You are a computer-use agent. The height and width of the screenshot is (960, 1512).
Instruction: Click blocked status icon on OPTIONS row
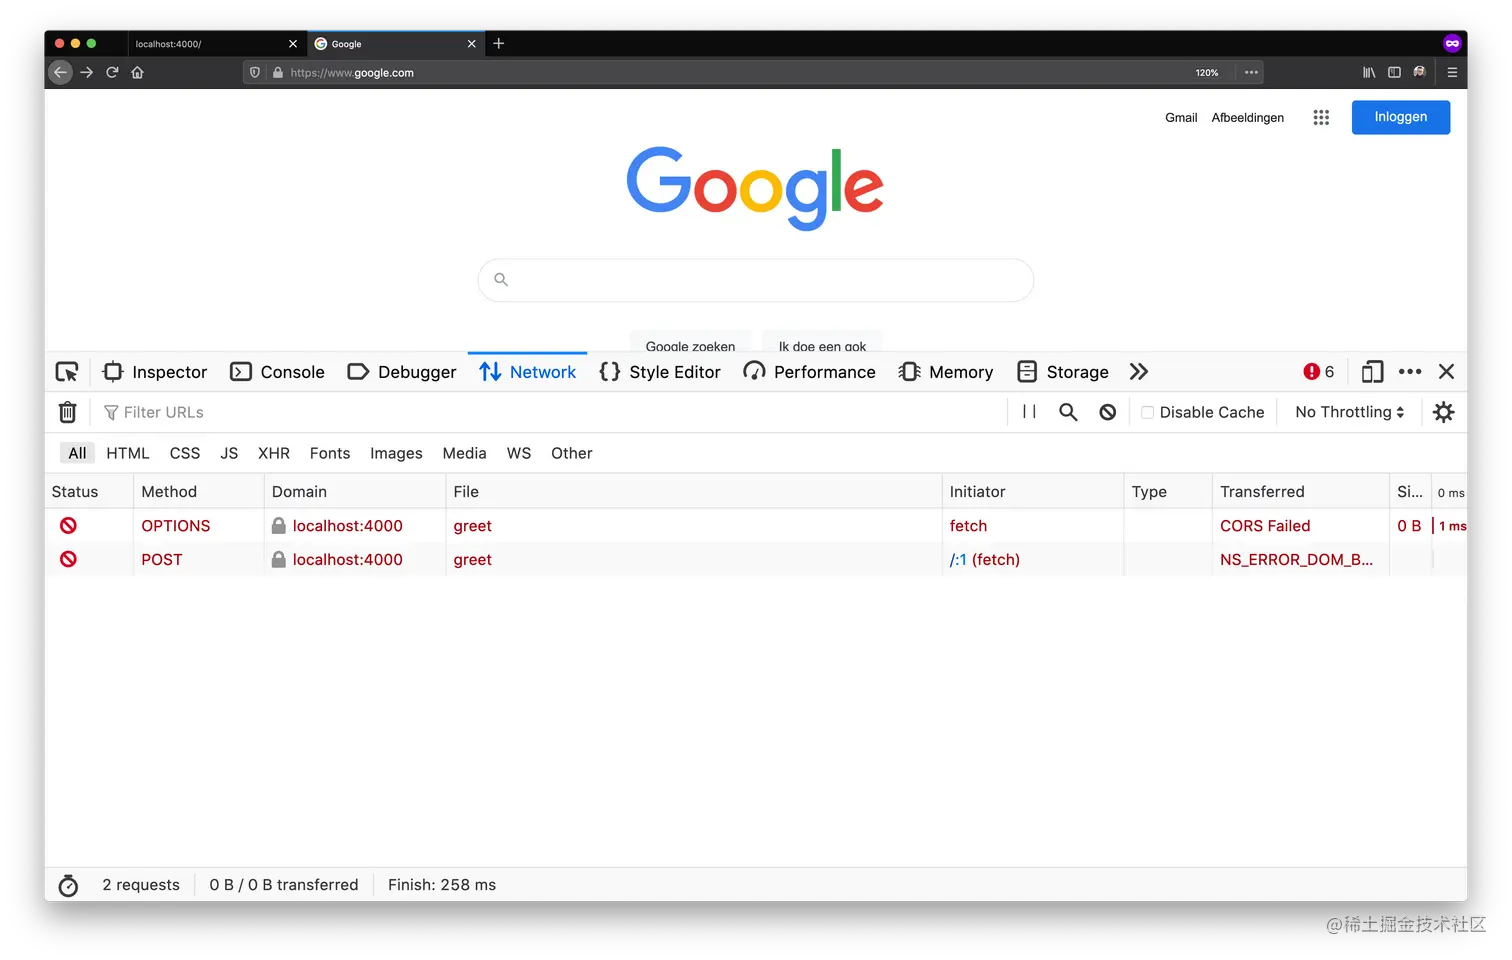68,525
